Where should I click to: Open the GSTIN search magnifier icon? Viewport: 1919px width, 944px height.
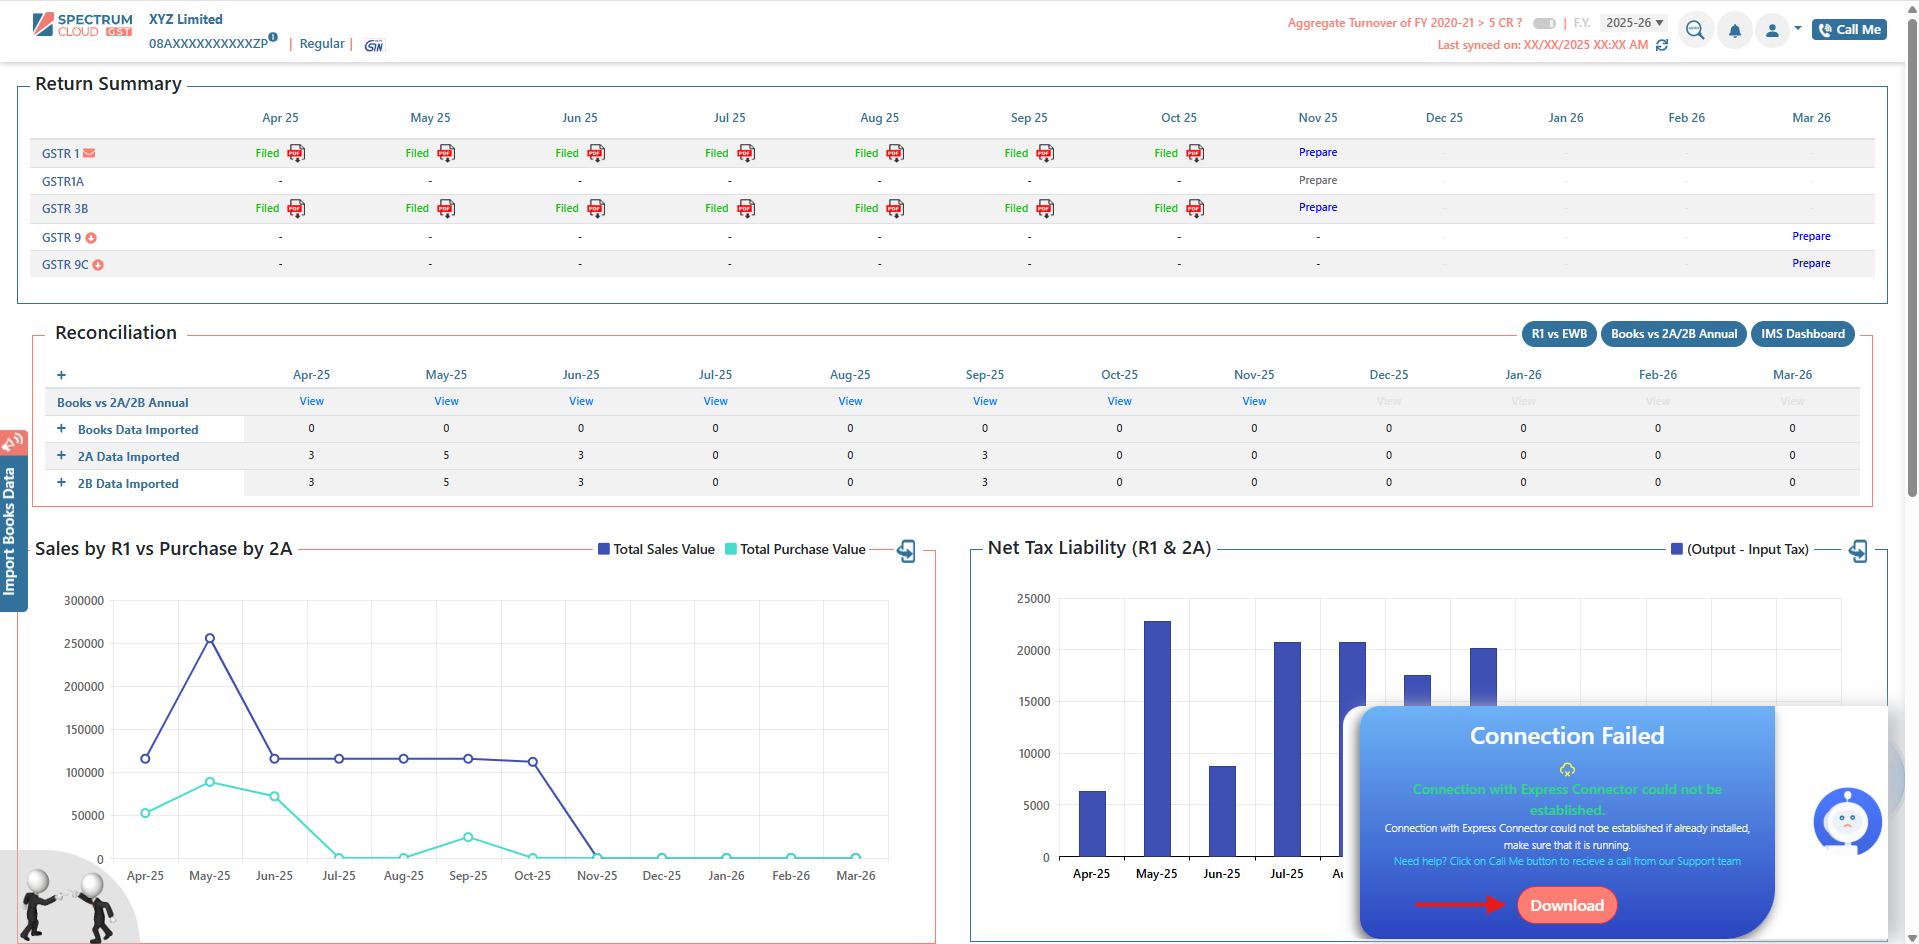tap(1694, 30)
